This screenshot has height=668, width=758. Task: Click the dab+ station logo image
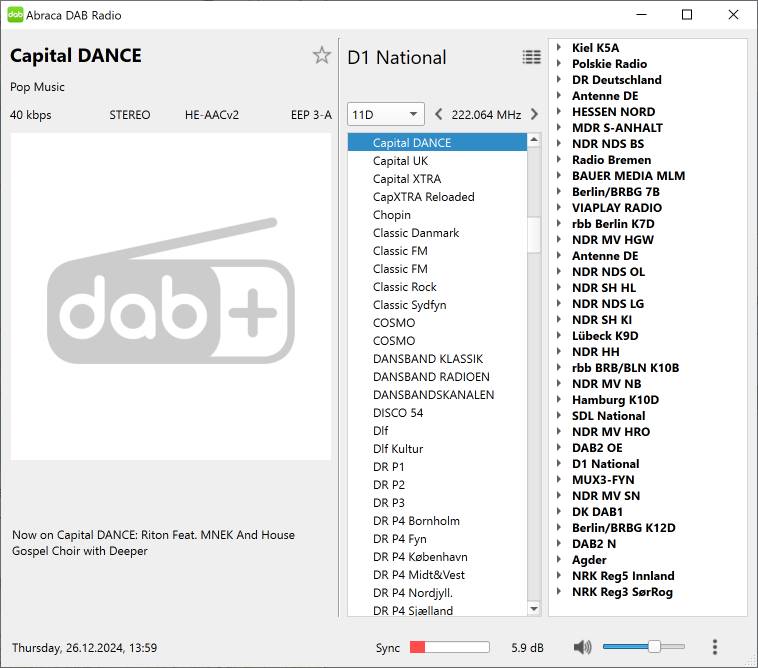(171, 297)
